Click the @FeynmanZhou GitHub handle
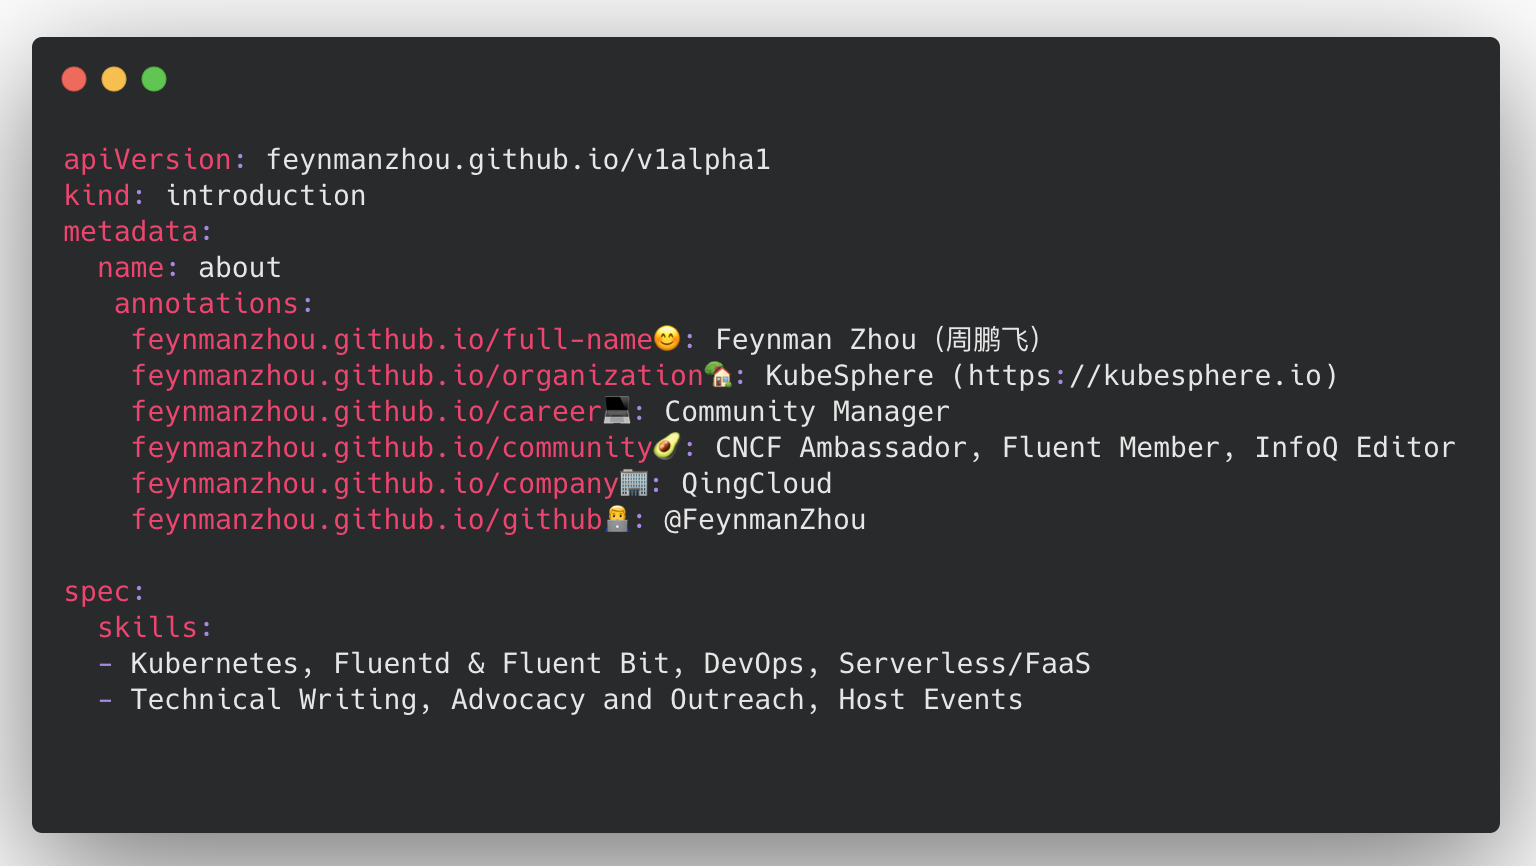This screenshot has width=1536, height=866. coord(765,520)
